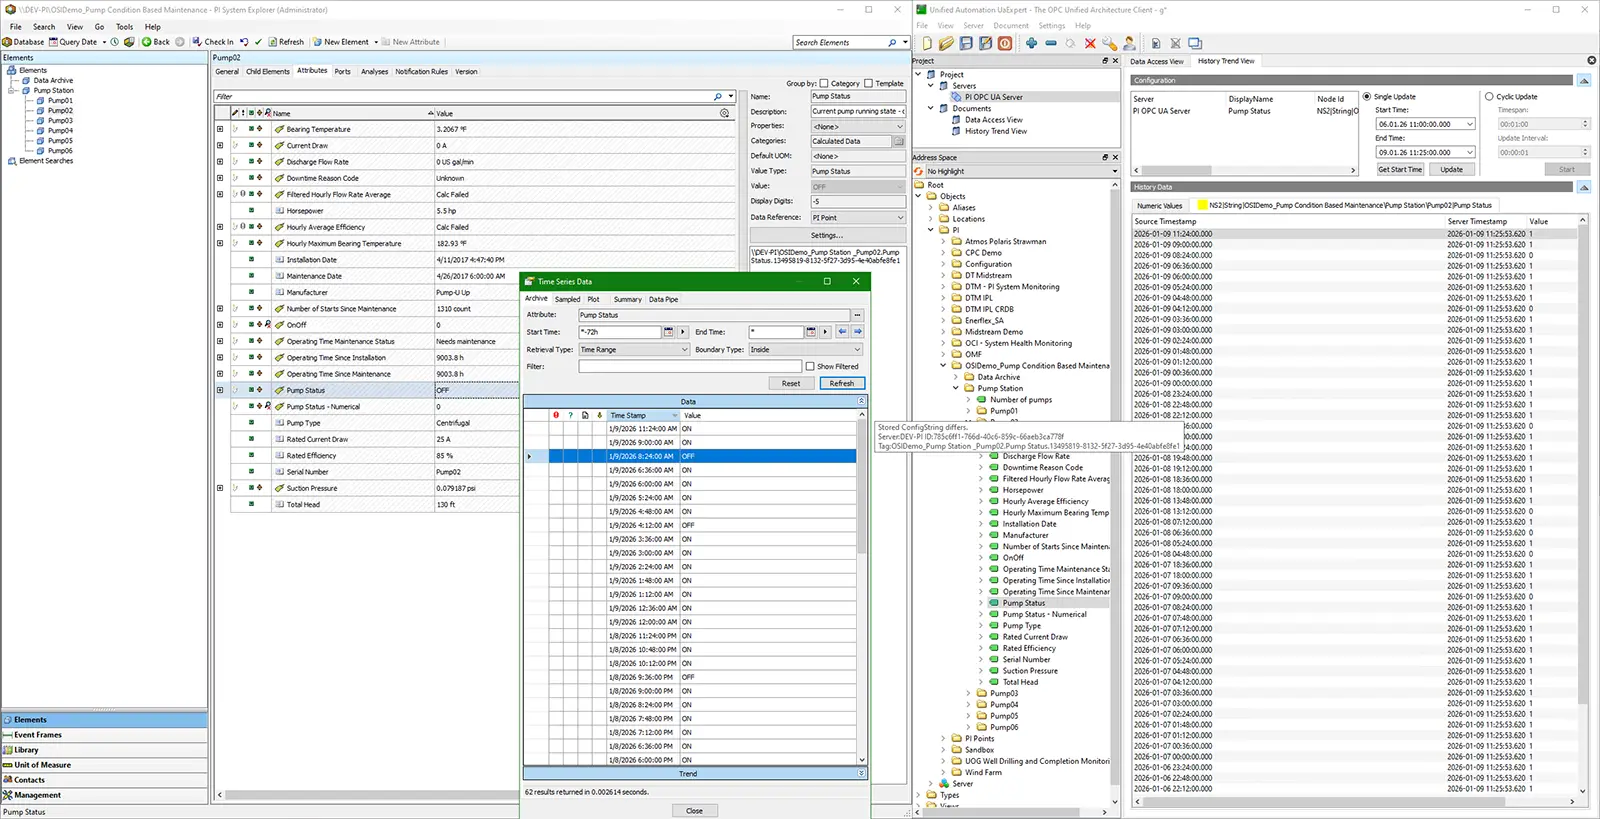This screenshot has height=819, width=1600.
Task: Expand the Pump03 node in Address Space
Action: point(968,693)
